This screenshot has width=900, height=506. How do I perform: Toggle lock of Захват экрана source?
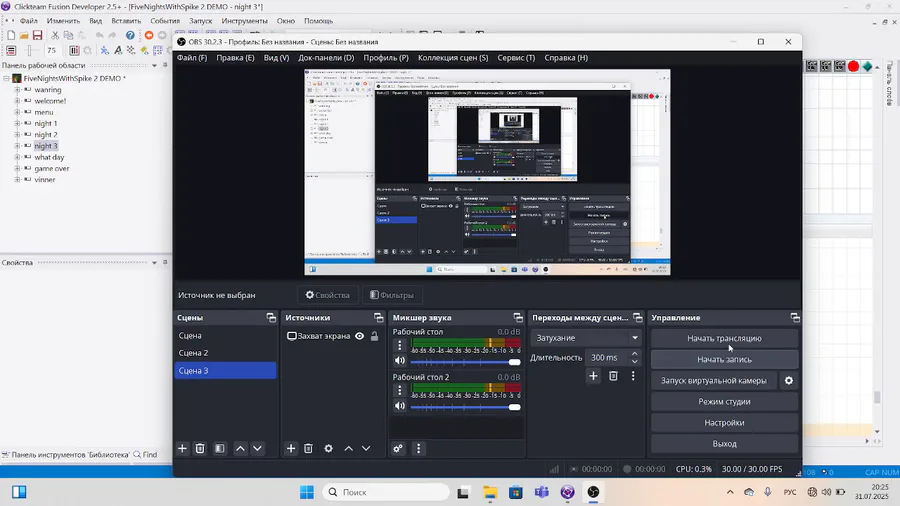pyautogui.click(x=375, y=336)
